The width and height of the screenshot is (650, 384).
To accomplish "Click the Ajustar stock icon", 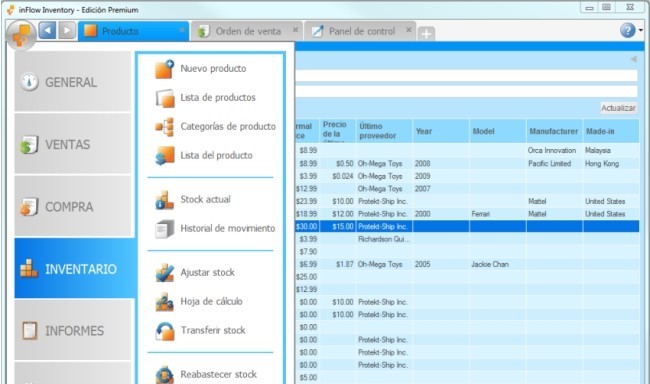I will (165, 273).
